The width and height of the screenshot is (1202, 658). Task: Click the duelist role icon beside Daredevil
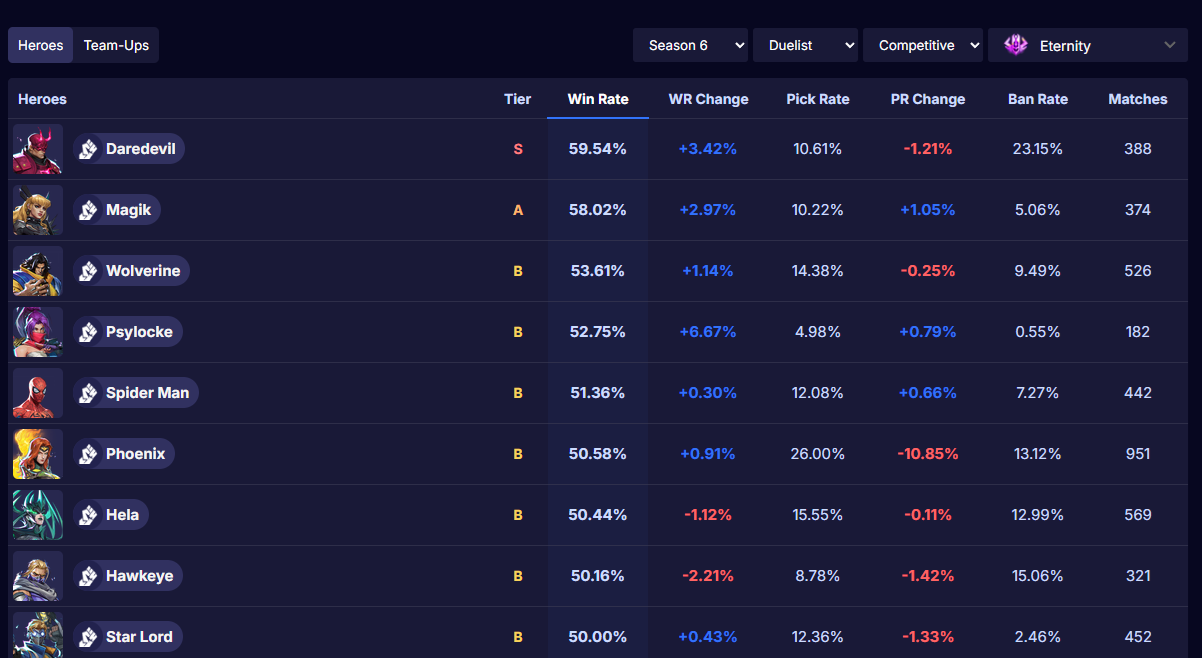88,149
